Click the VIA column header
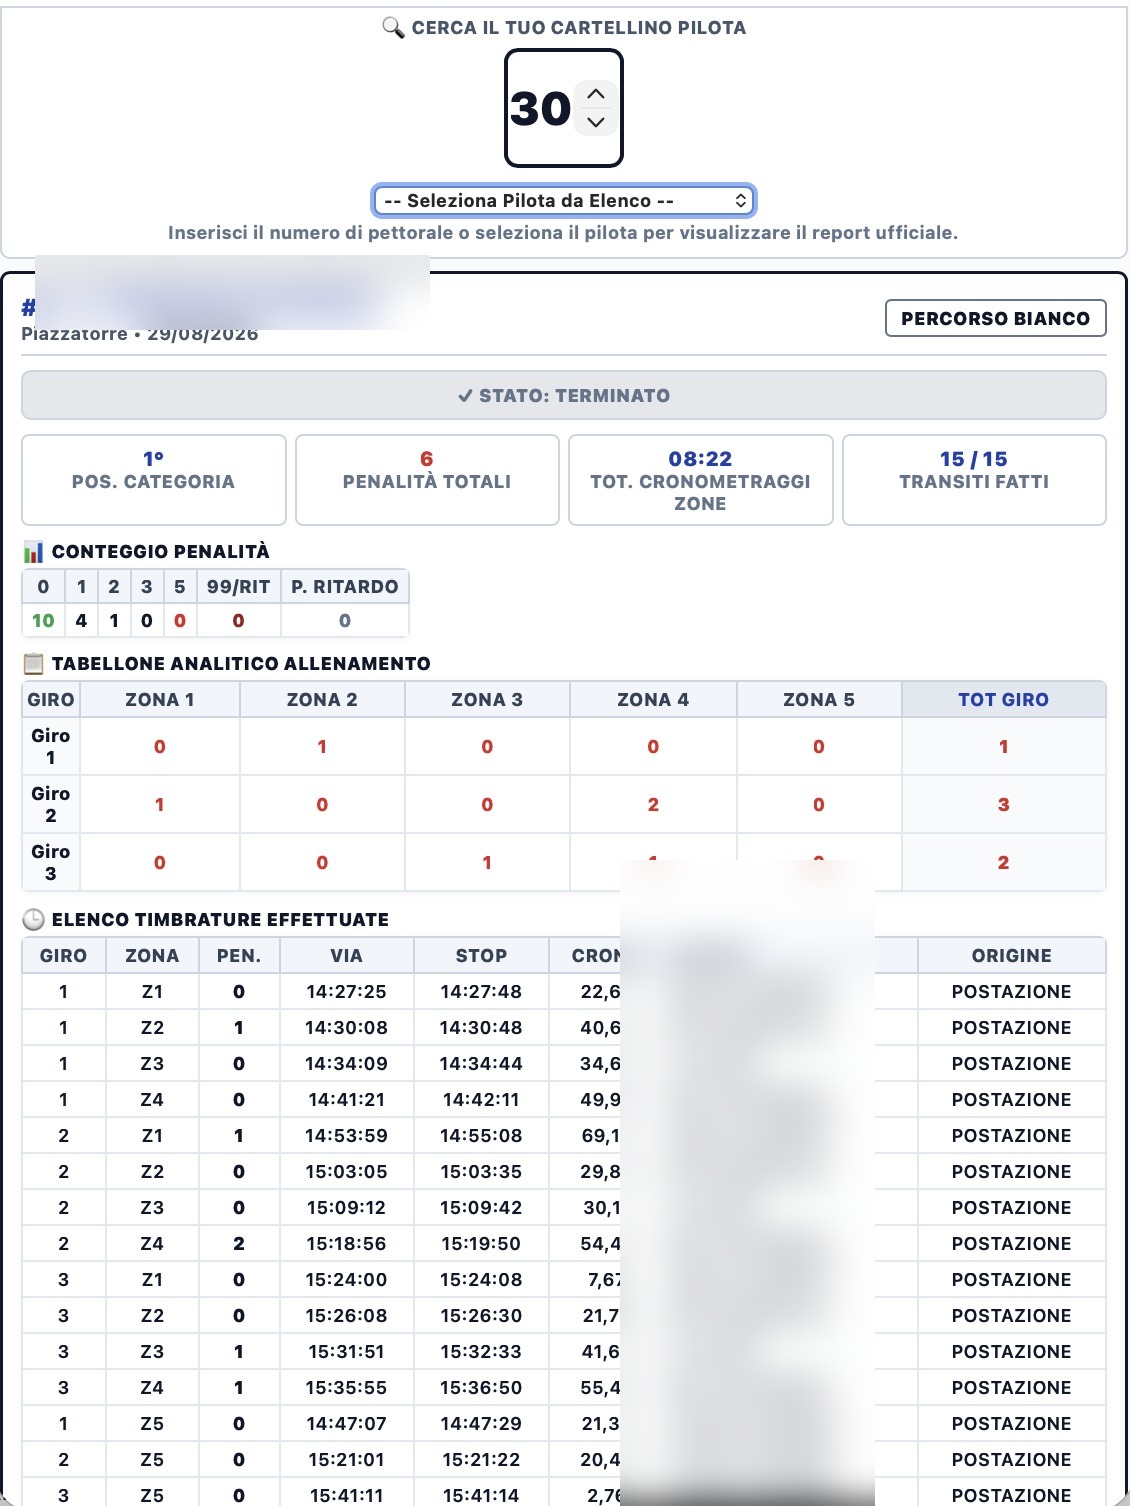Viewport: 1130px width, 1506px height. click(x=347, y=956)
